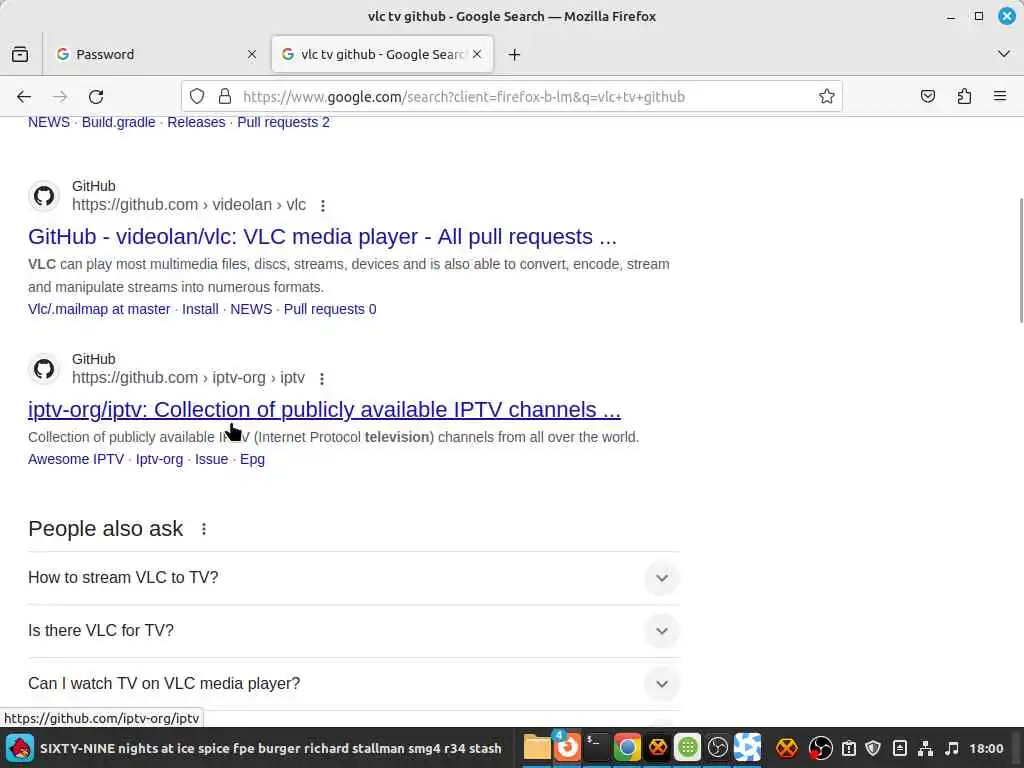Switch to the Password tab
Screen dimensions: 1024x768
click(155, 54)
